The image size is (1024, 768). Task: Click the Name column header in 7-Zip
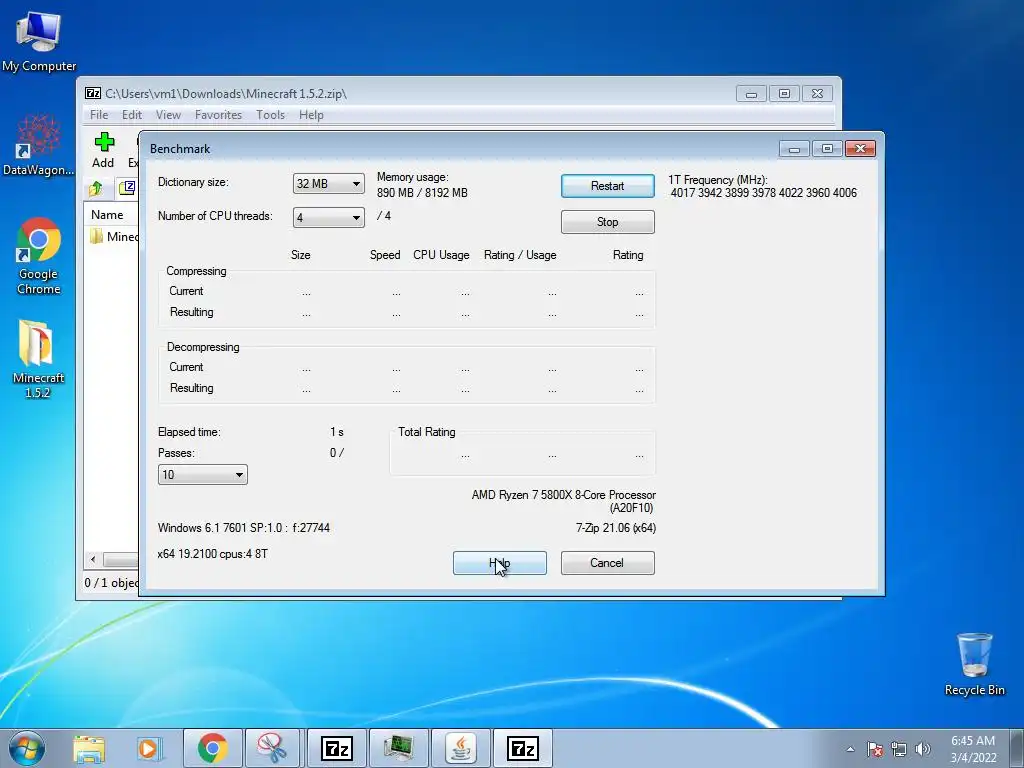[x=107, y=215]
